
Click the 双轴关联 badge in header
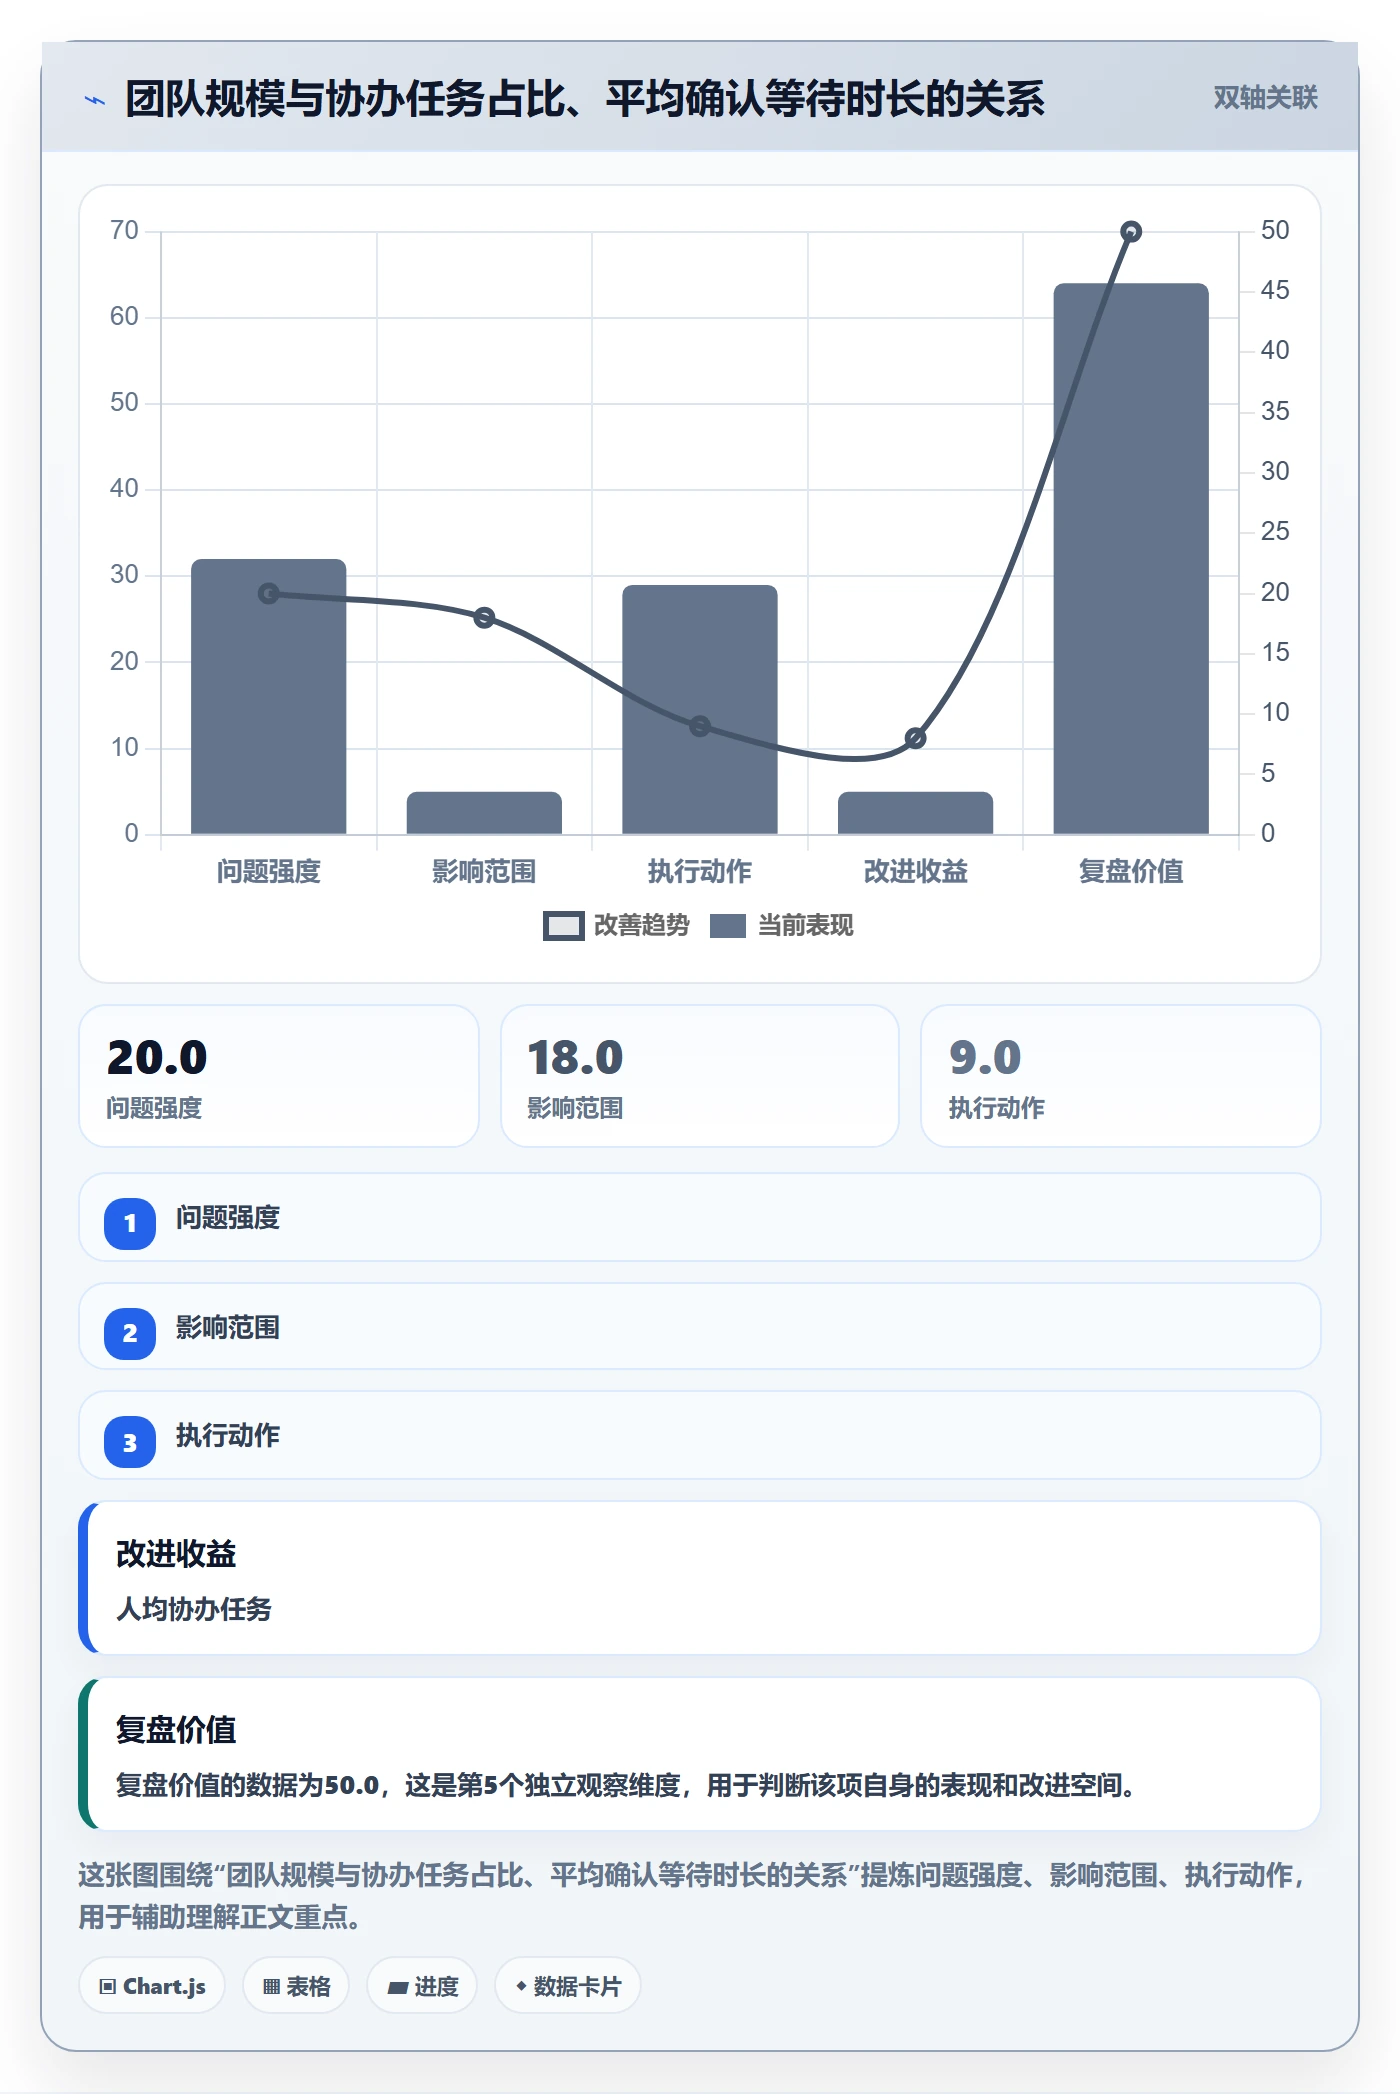tap(1265, 98)
